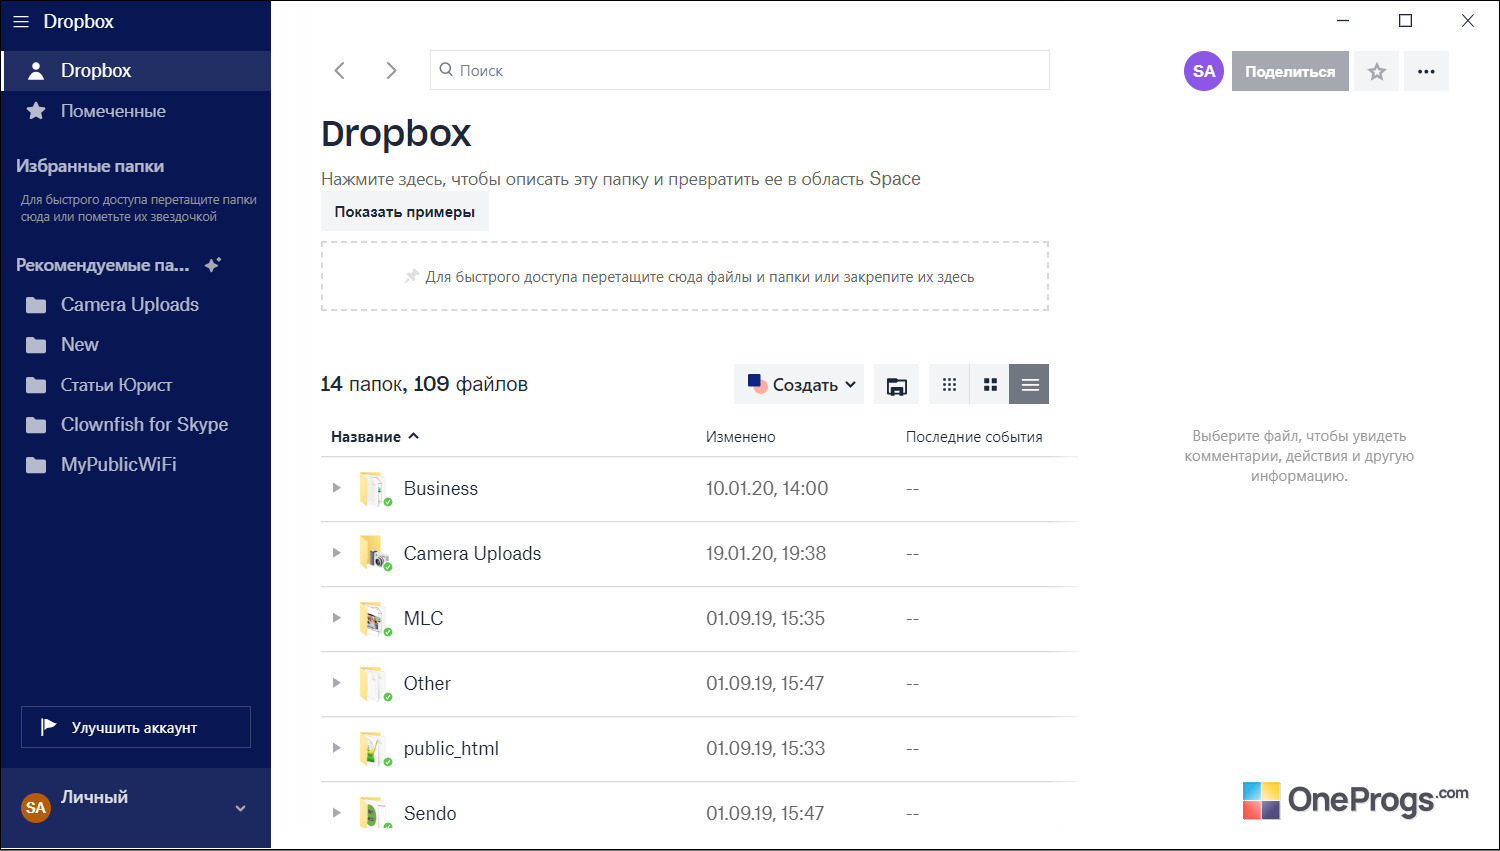
Task: Click the public_html folder icon
Action: pyautogui.click(x=375, y=749)
